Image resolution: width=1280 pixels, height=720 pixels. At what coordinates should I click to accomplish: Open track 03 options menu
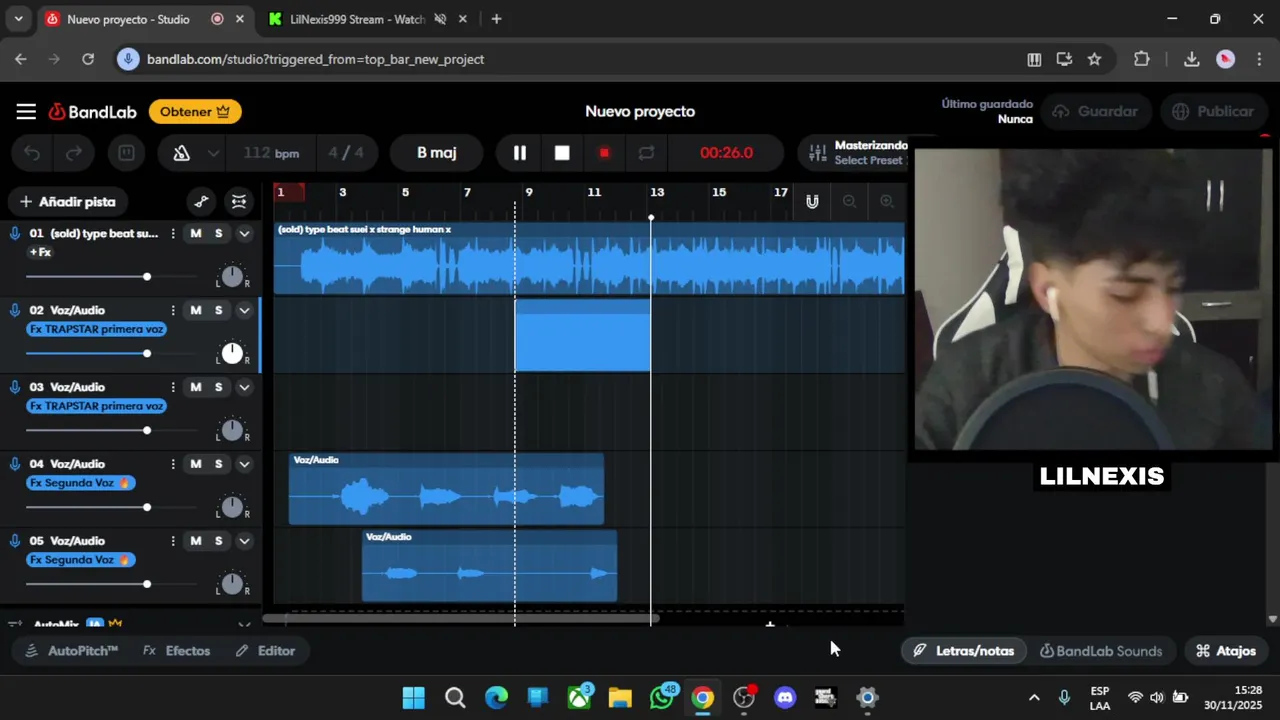[x=173, y=388]
